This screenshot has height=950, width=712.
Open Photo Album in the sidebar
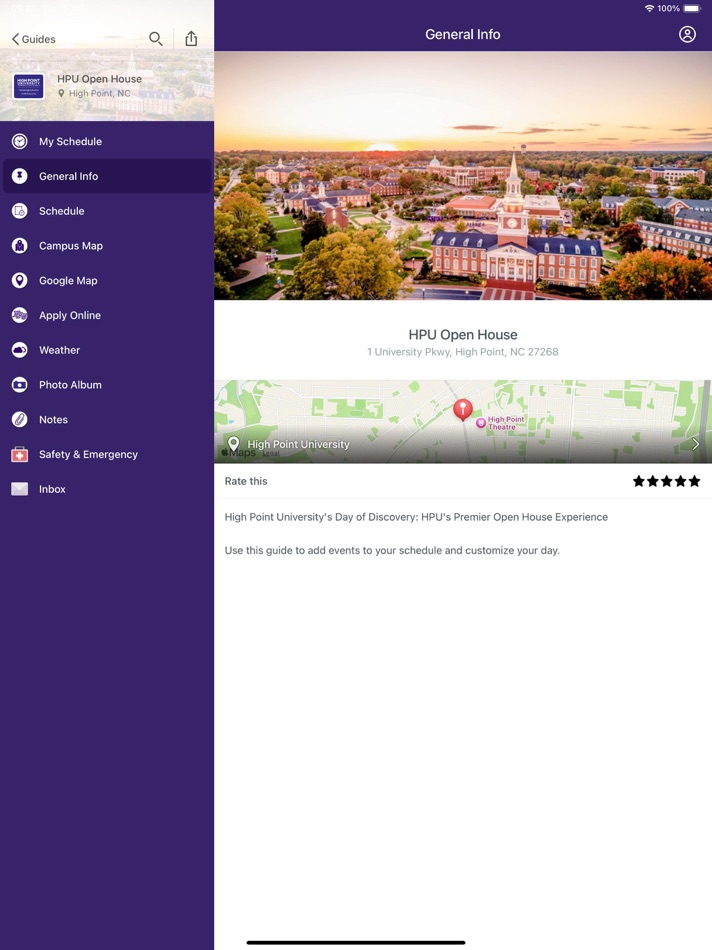[x=107, y=385]
